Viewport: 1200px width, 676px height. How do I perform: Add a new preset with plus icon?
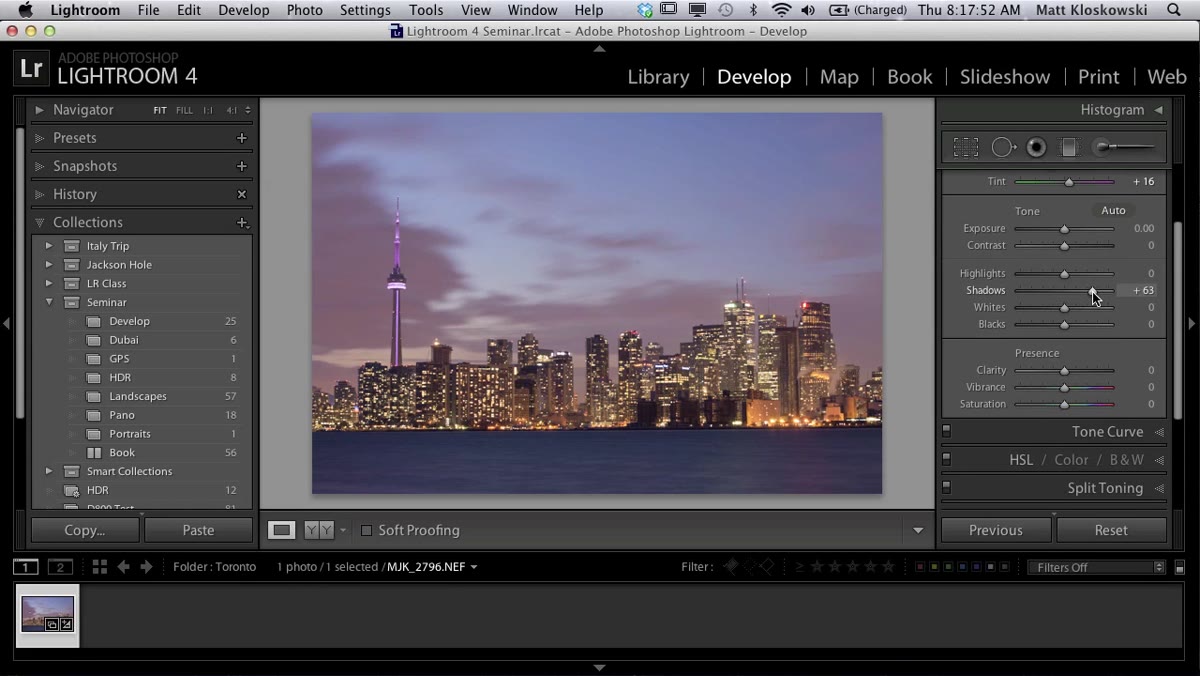click(x=241, y=138)
